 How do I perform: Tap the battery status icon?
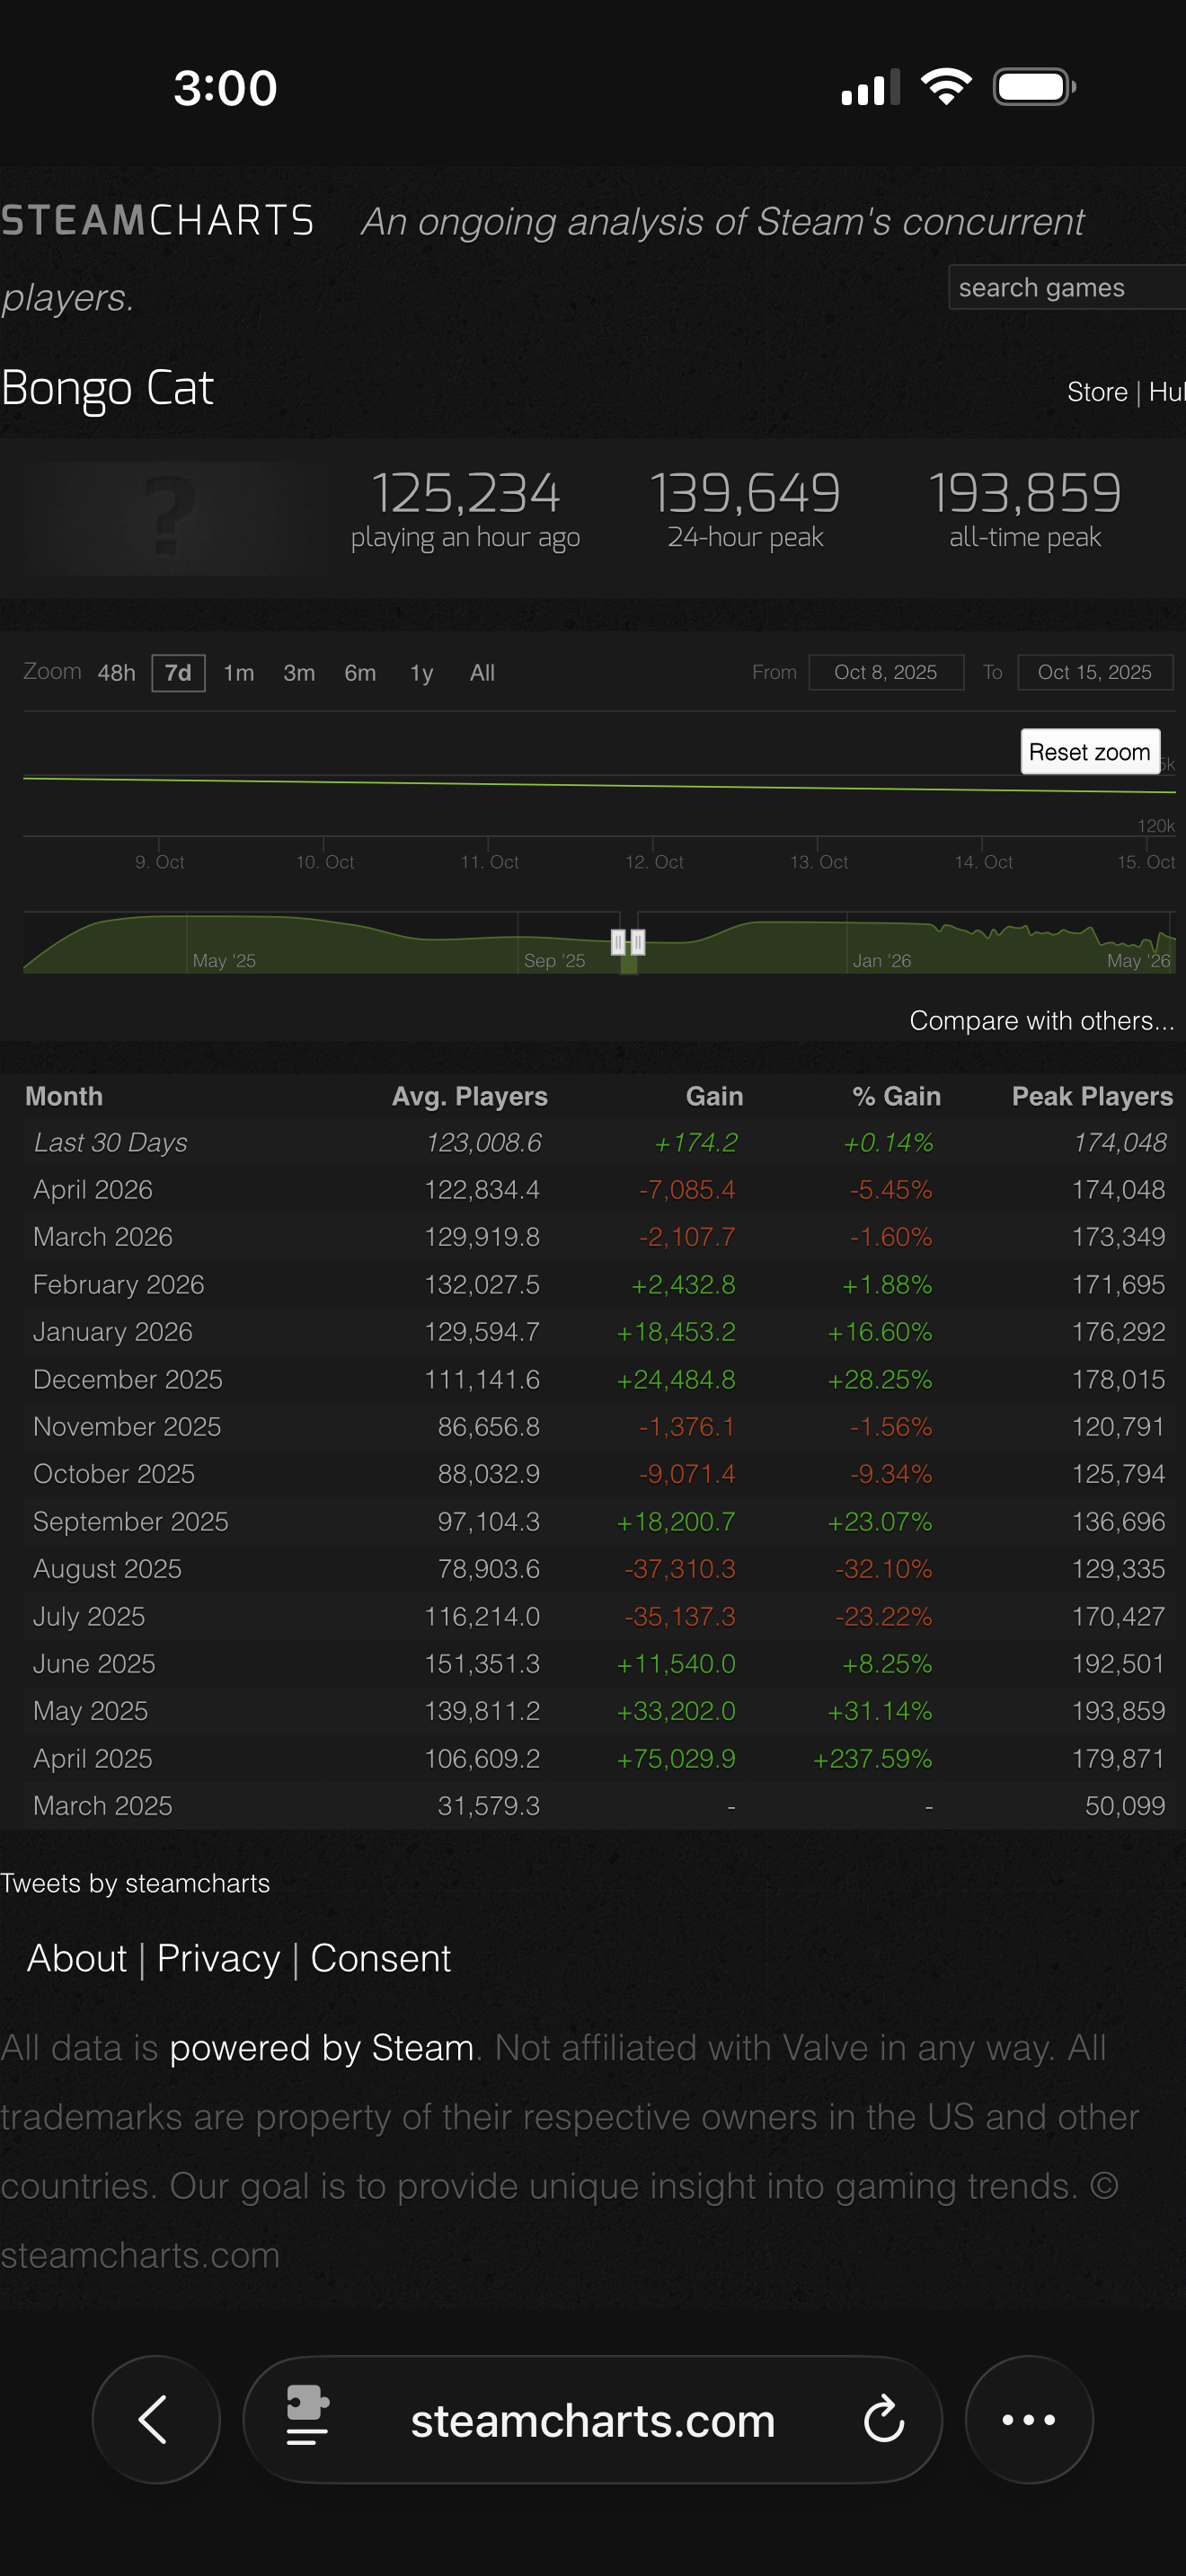pos(1034,87)
